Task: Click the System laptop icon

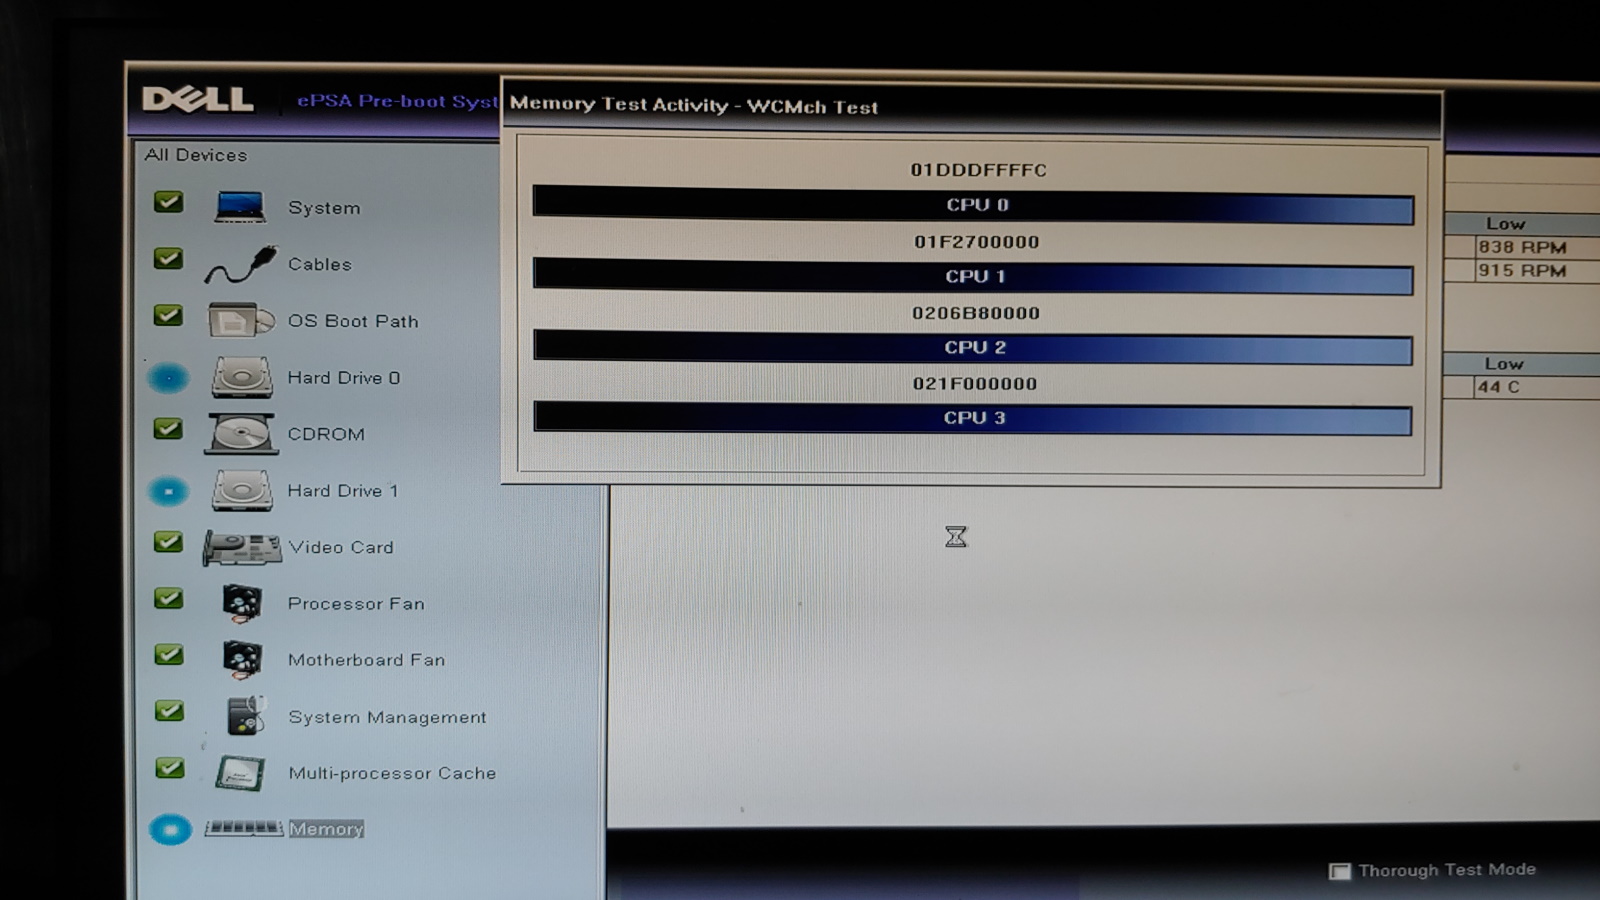Action: [x=240, y=206]
